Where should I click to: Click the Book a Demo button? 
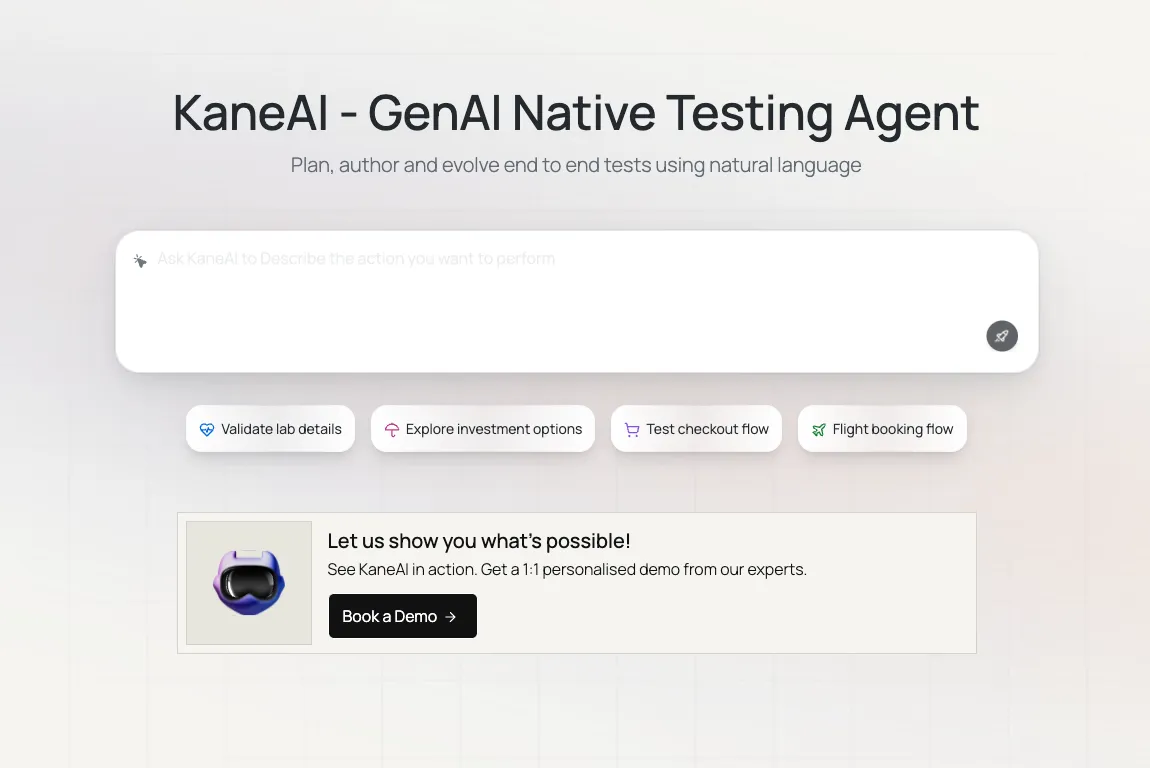pos(403,616)
